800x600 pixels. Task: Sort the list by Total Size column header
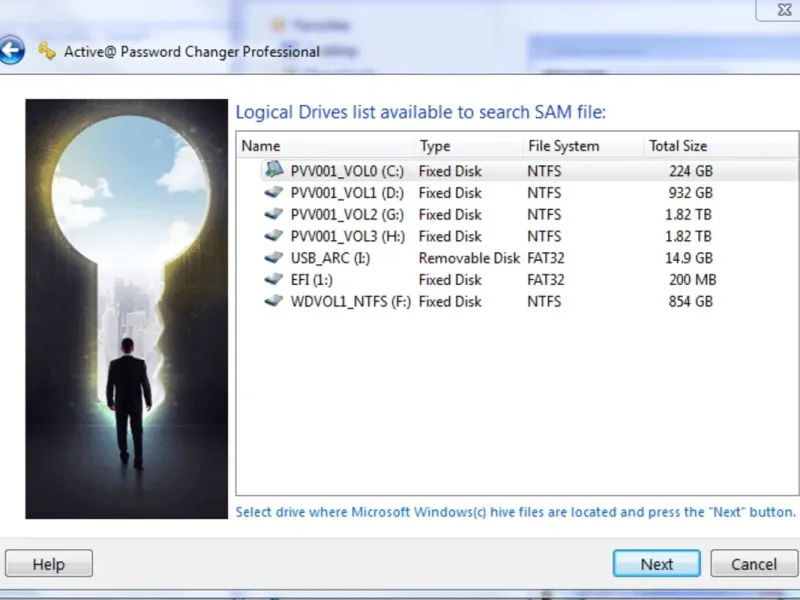pyautogui.click(x=721, y=146)
